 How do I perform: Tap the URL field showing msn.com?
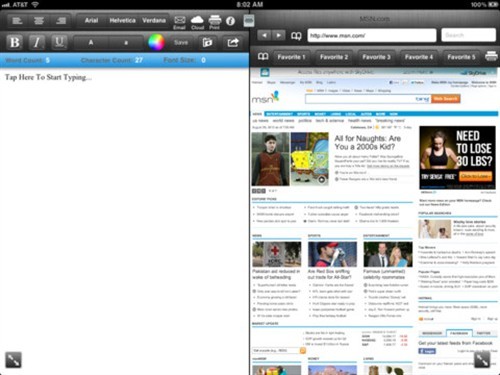[x=372, y=35]
